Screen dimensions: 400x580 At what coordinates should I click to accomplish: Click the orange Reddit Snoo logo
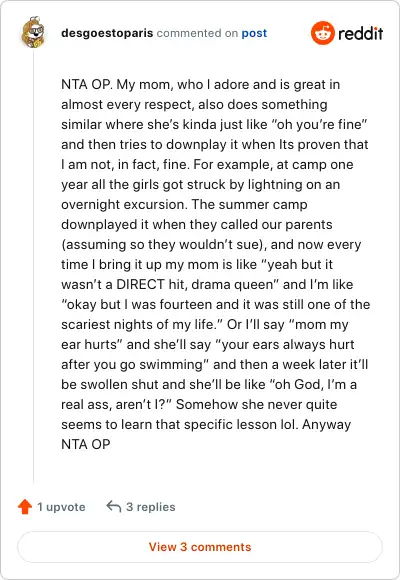323,33
